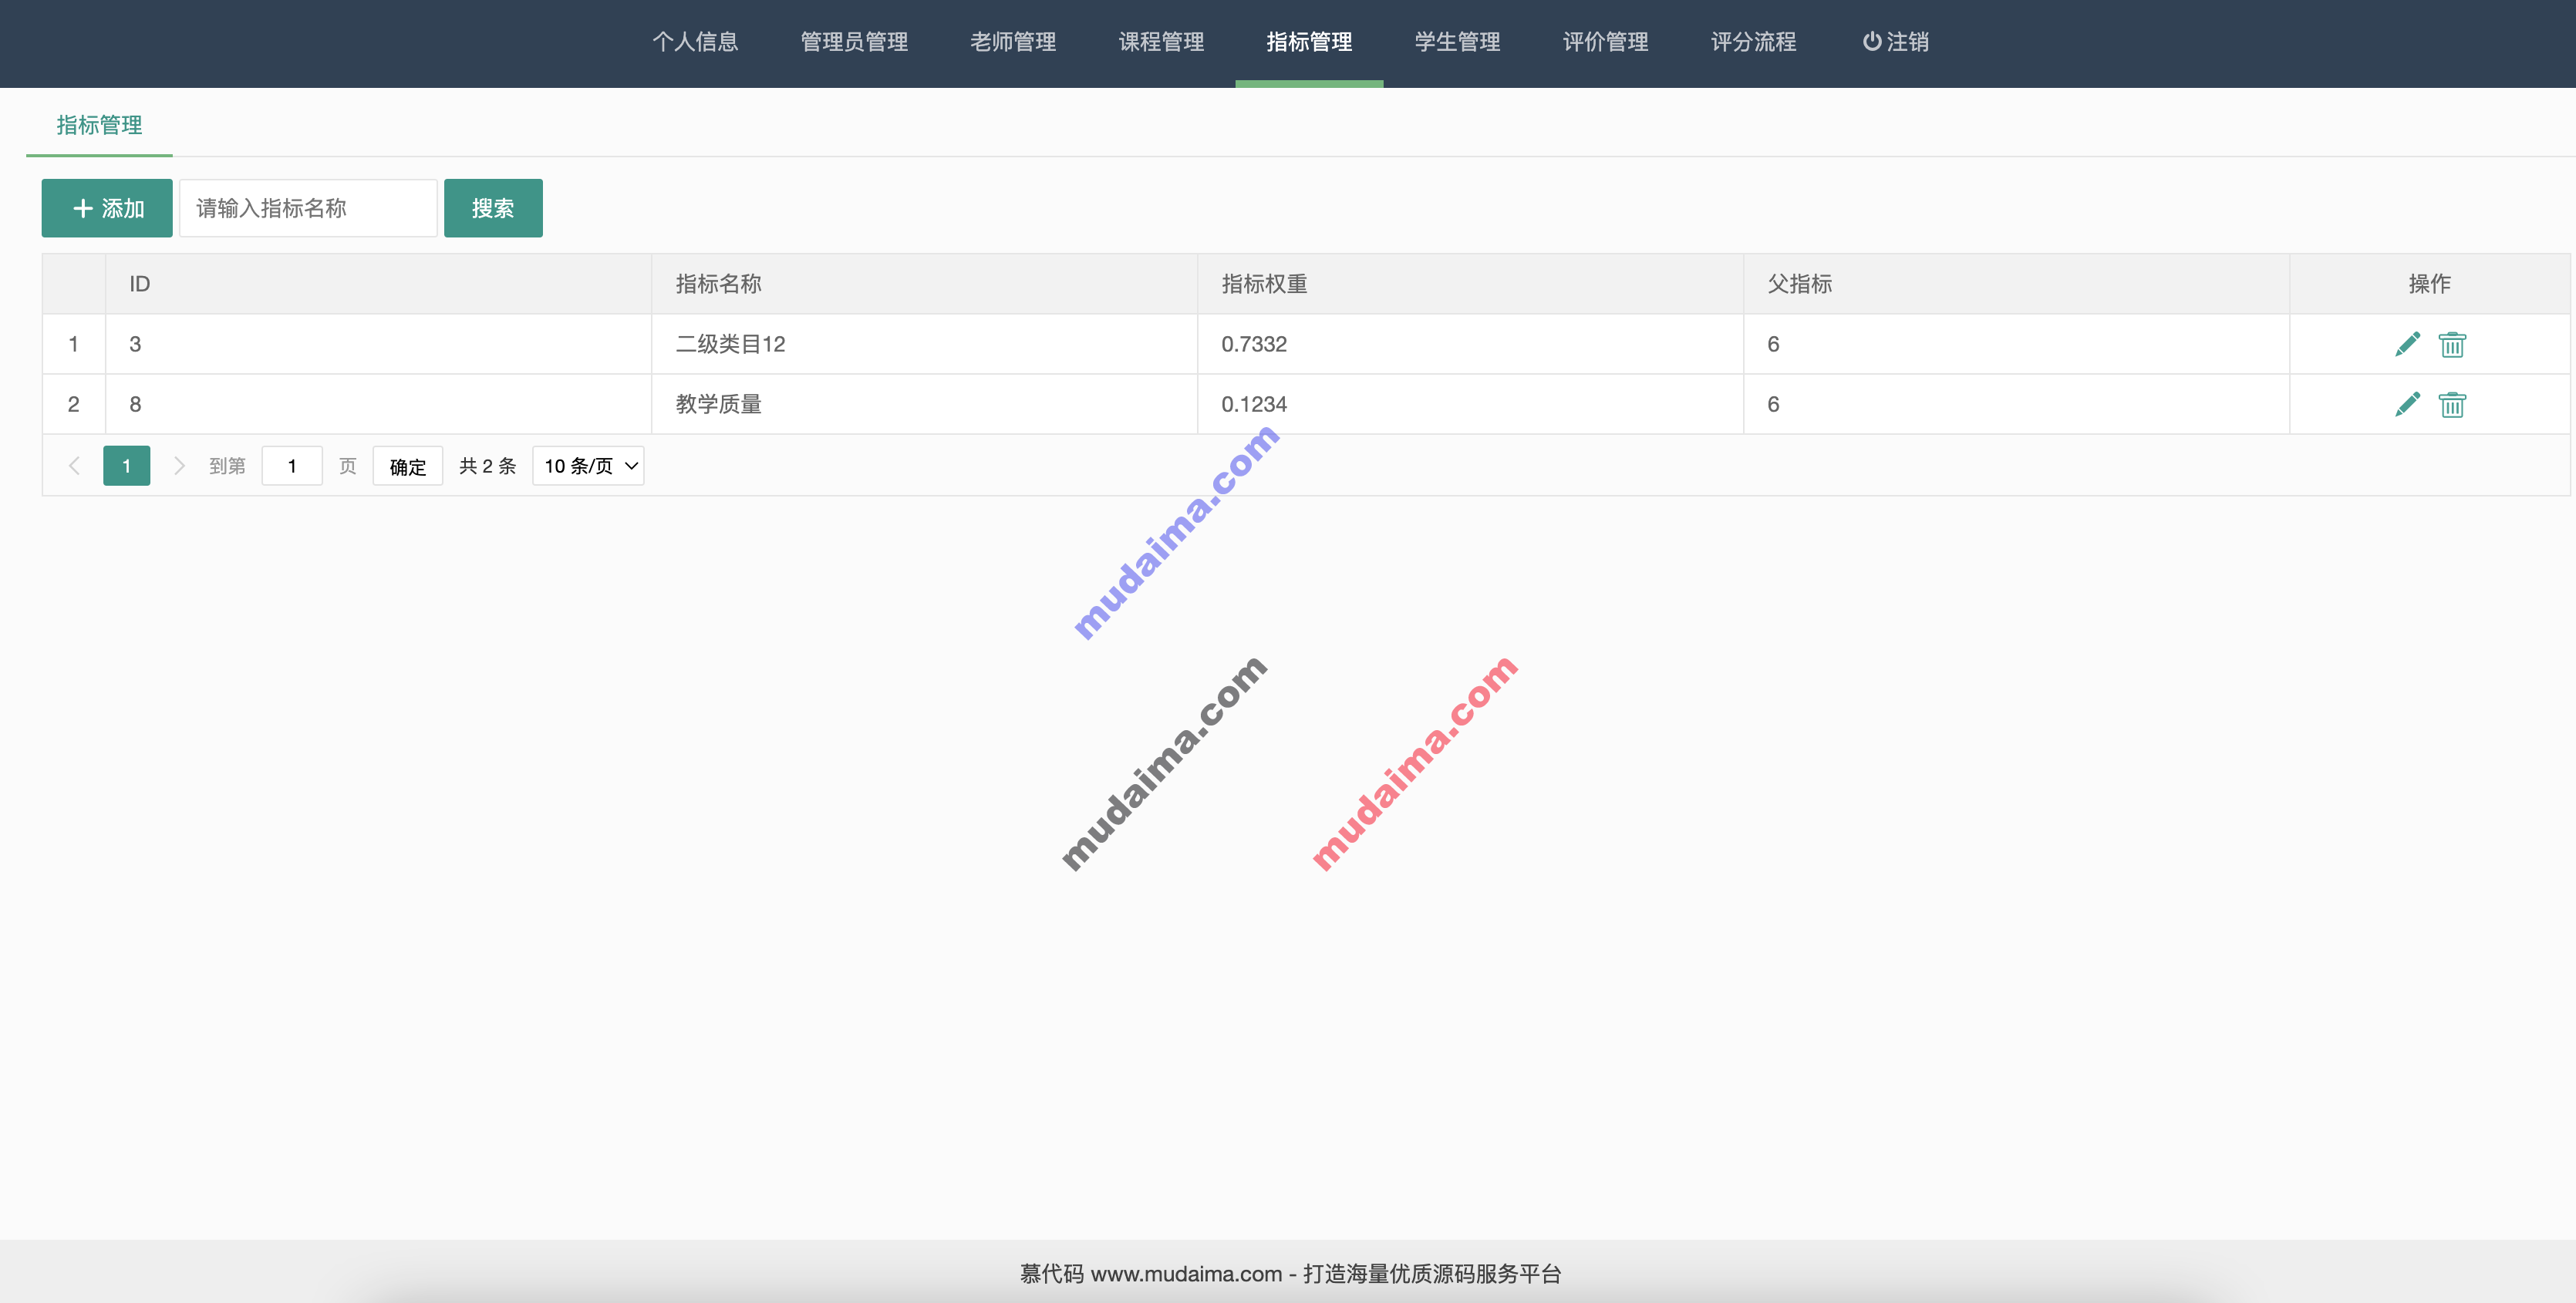Image resolution: width=2576 pixels, height=1303 pixels.
Task: Open 课程管理 in the top navigation
Action: [1161, 42]
